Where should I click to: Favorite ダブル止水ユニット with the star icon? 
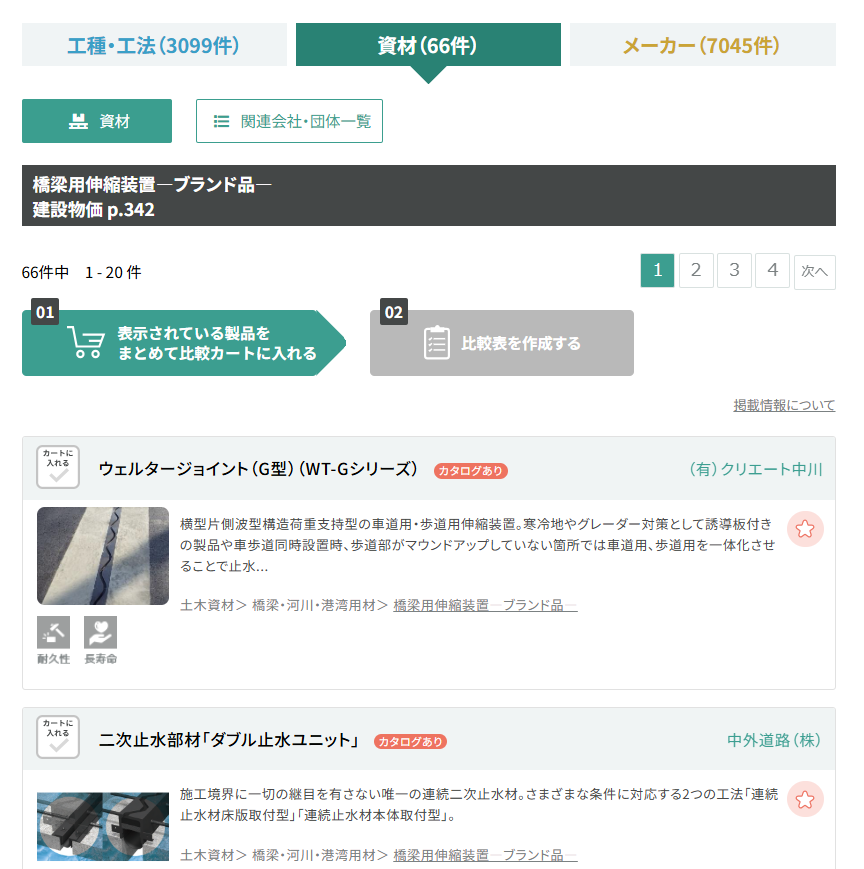coord(805,799)
